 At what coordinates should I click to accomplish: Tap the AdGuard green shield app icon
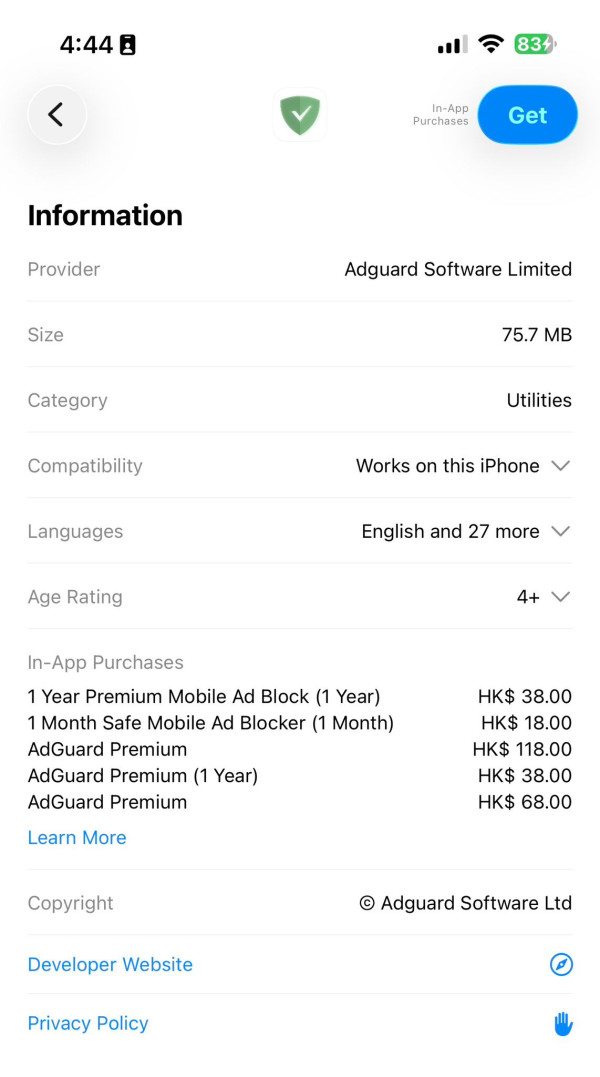pyautogui.click(x=300, y=115)
